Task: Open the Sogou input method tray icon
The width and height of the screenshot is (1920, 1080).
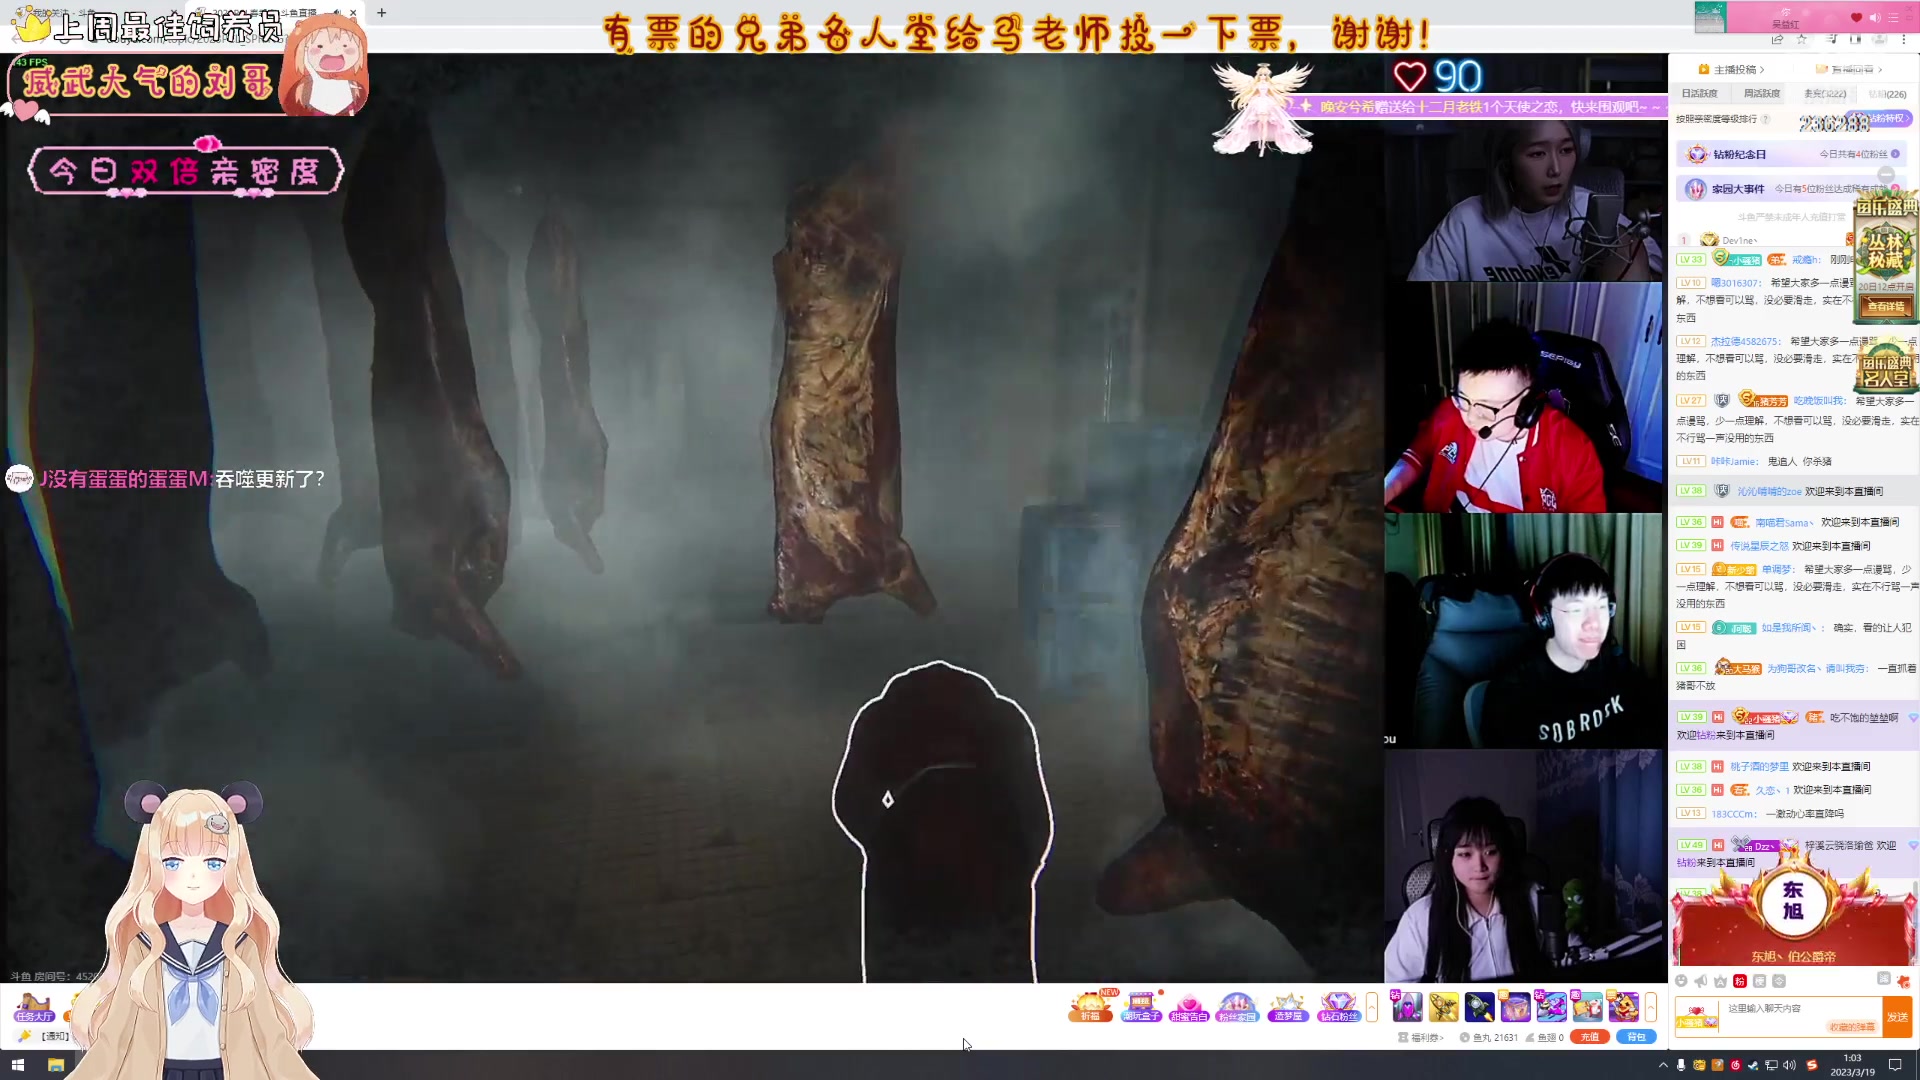Action: click(x=1812, y=1065)
